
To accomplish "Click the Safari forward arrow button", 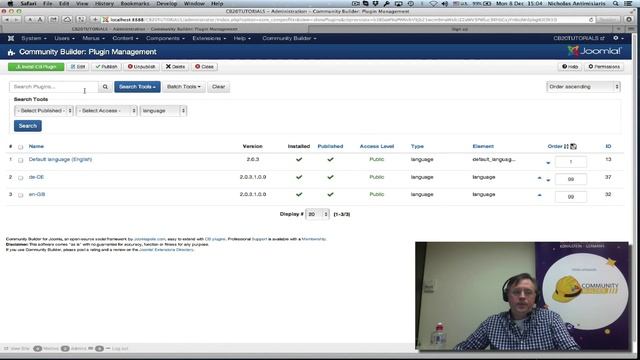I will click(x=16, y=20).
